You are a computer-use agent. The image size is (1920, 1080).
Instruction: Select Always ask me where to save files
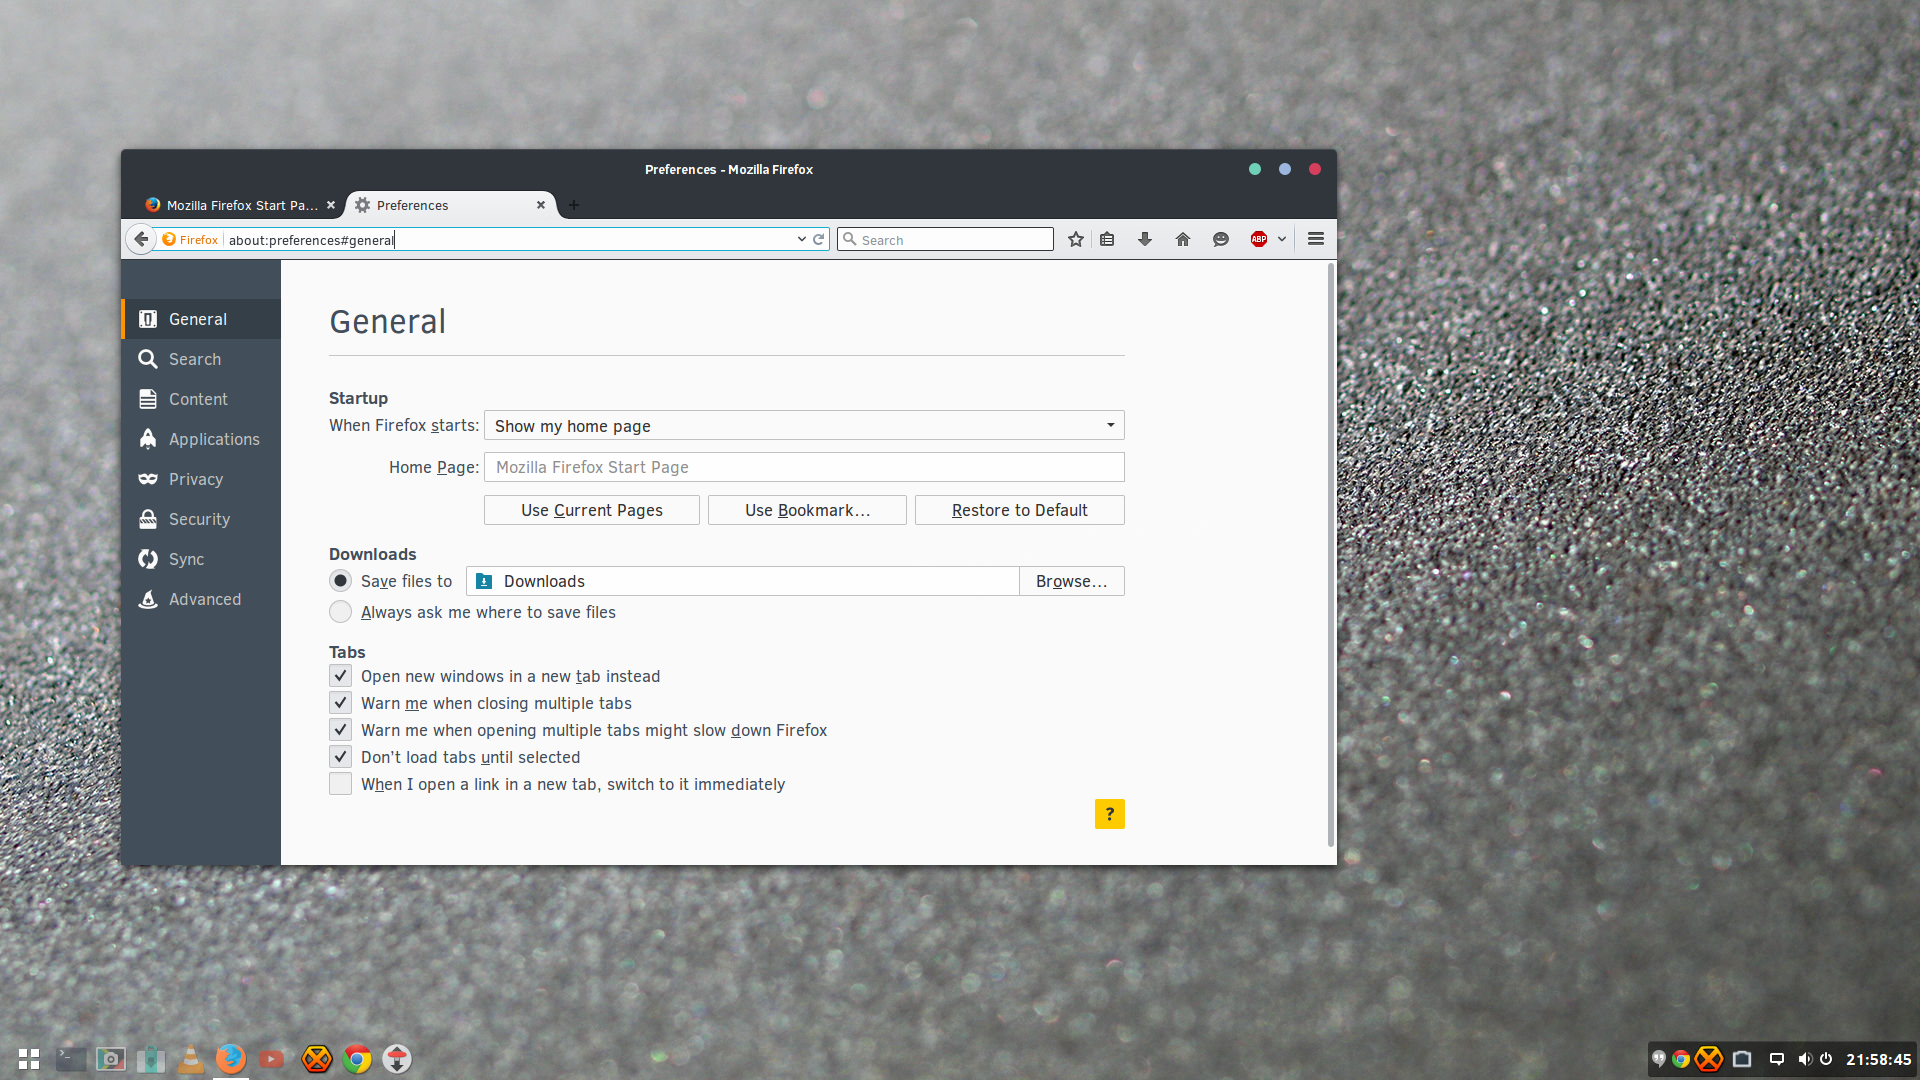(341, 612)
